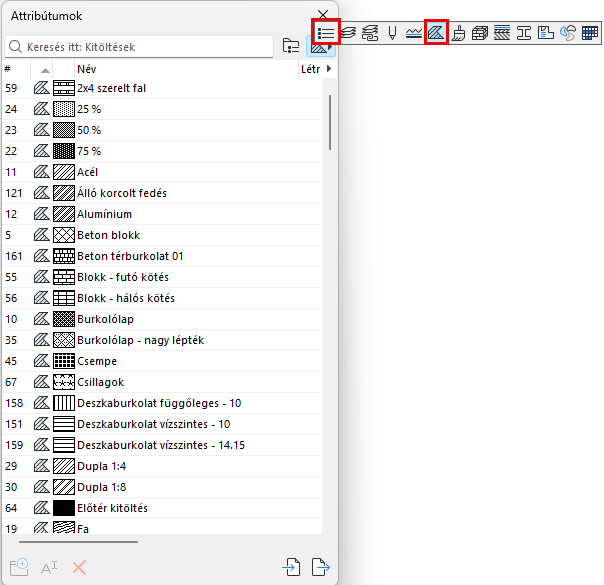
Task: Select the Fa fill row
Action: point(162,527)
